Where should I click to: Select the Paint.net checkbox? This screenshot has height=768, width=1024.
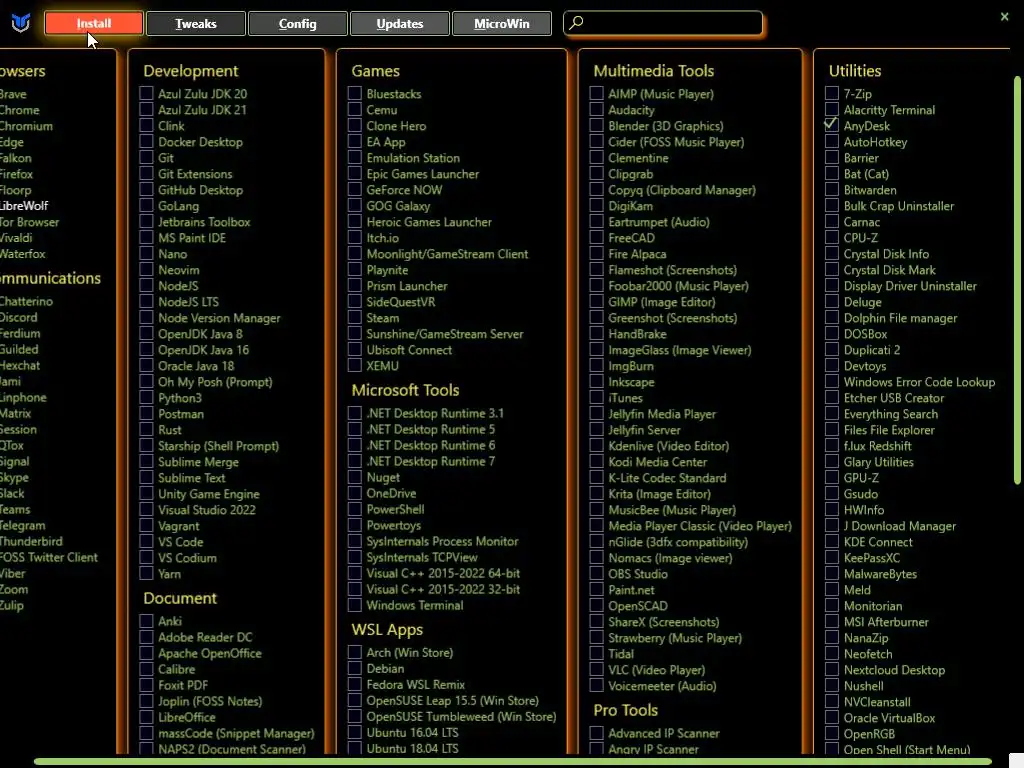pos(596,590)
